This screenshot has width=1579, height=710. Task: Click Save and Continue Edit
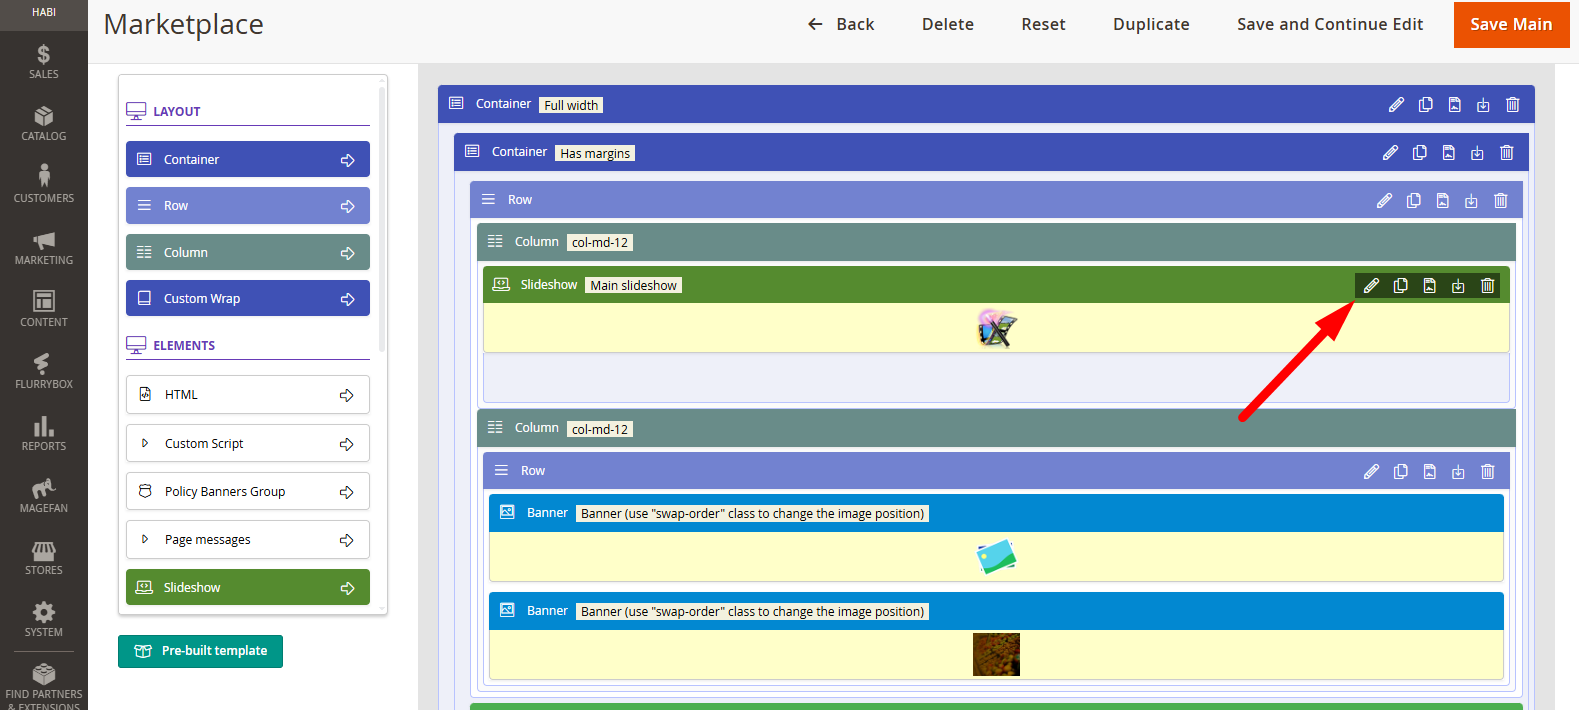pos(1330,24)
